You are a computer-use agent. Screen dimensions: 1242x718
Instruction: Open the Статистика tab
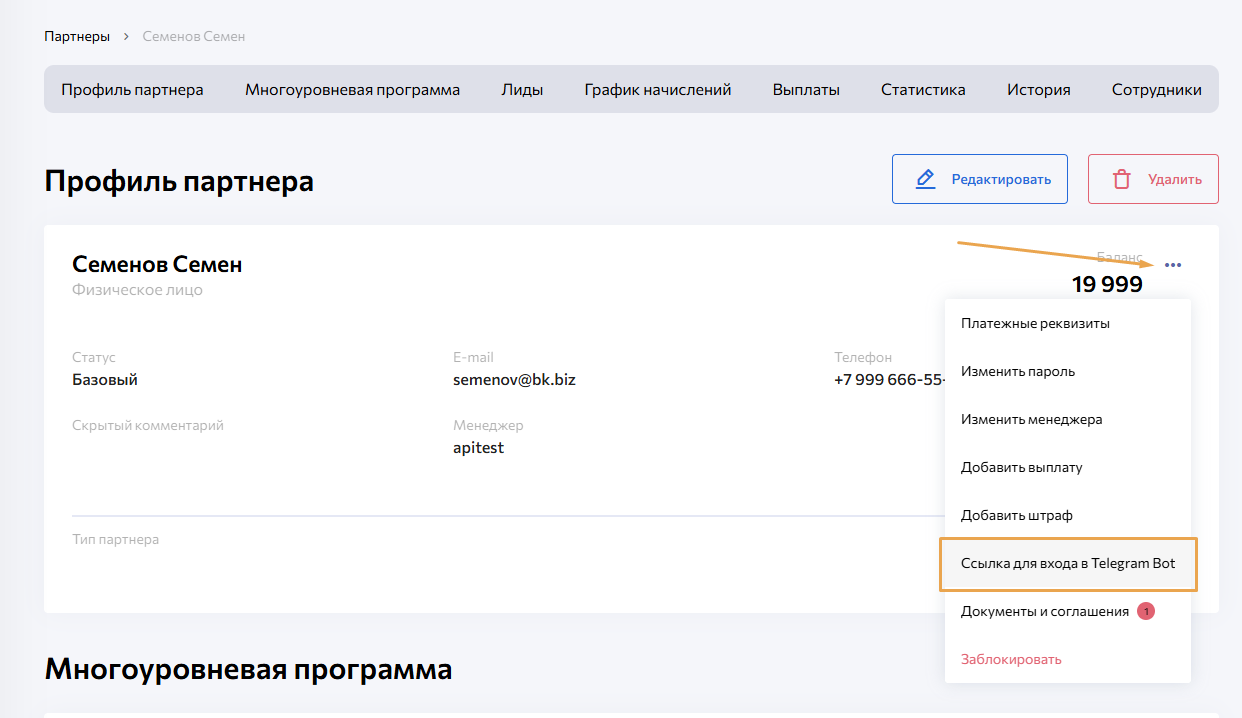(x=923, y=89)
